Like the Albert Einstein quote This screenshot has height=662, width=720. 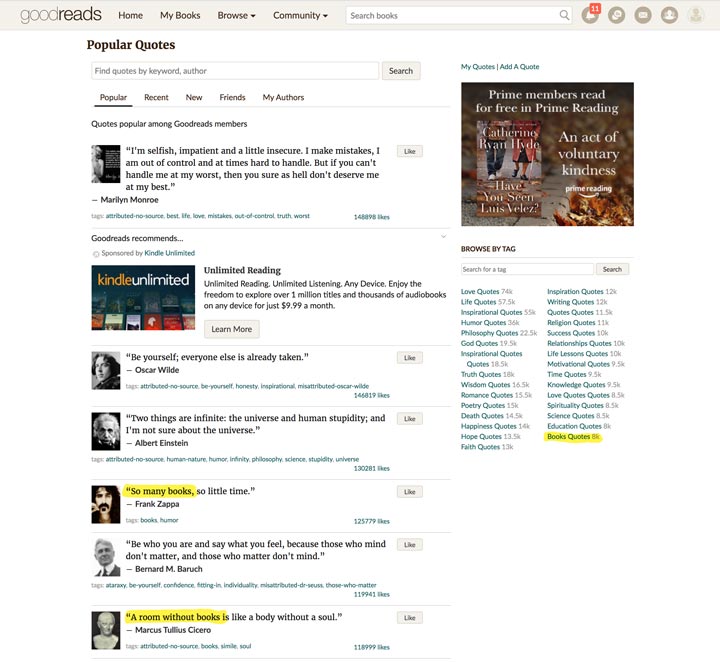pyautogui.click(x=410, y=419)
